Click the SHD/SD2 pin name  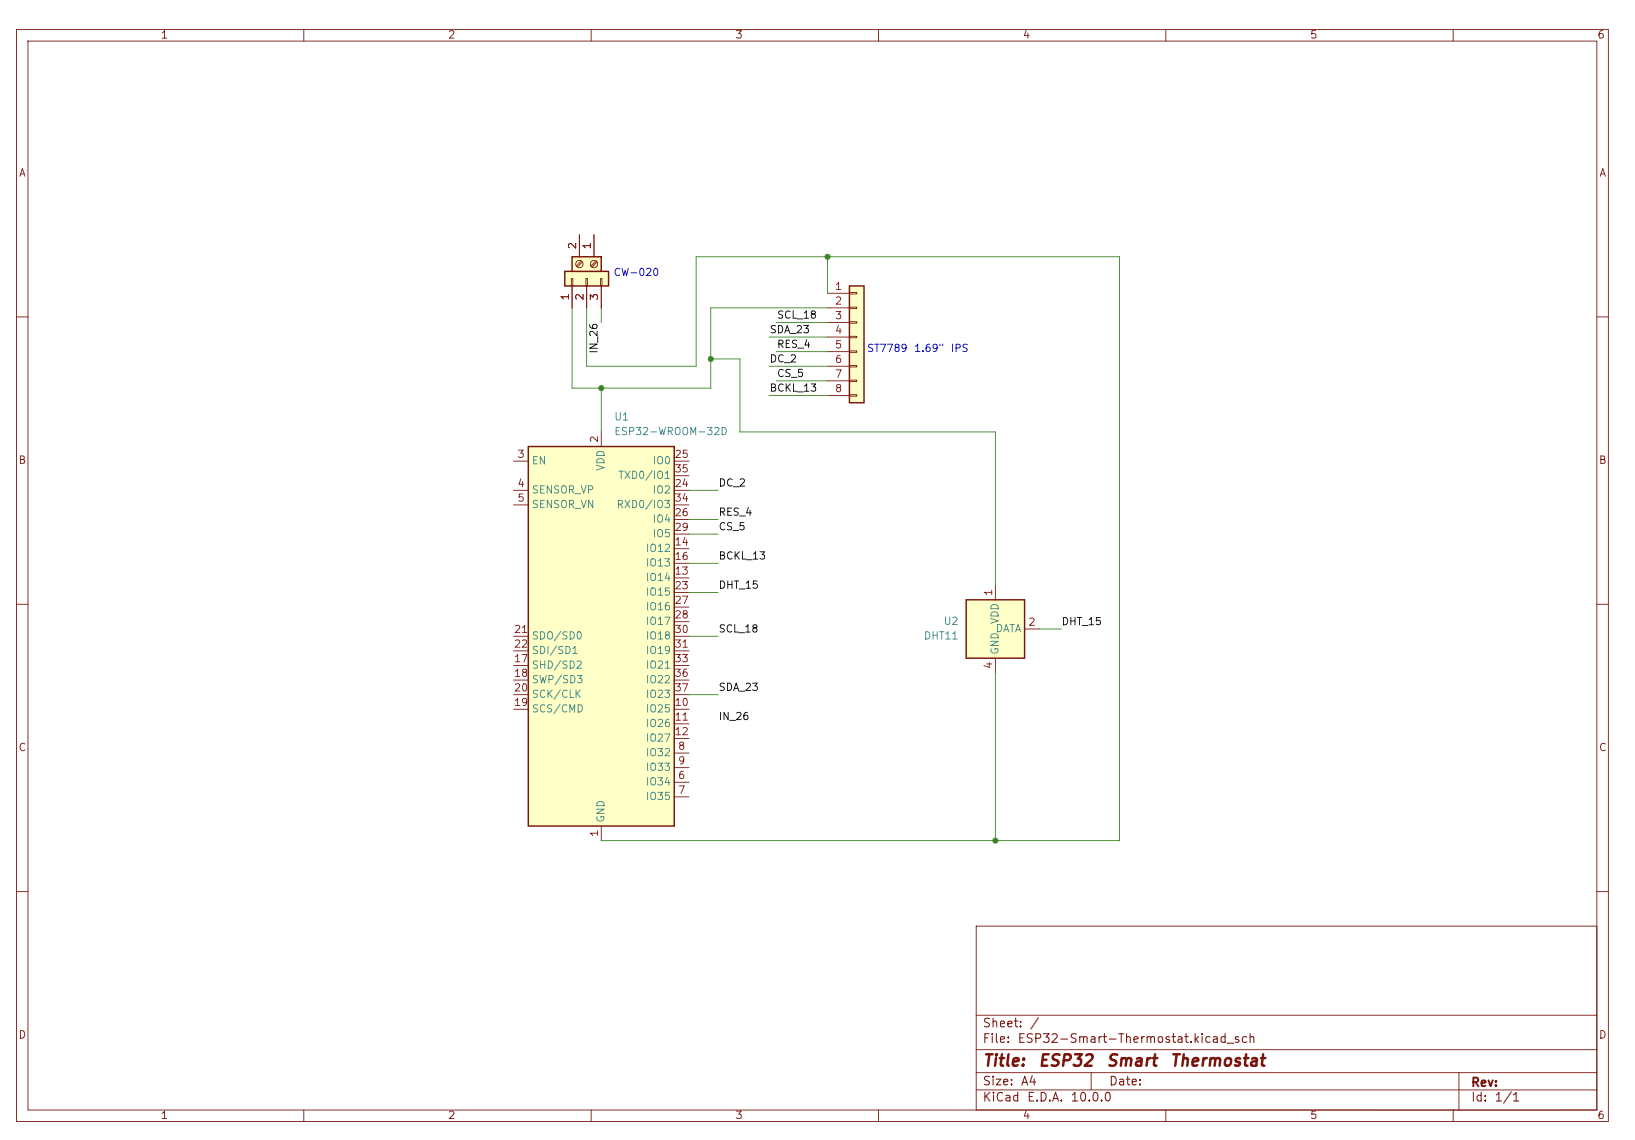(557, 665)
